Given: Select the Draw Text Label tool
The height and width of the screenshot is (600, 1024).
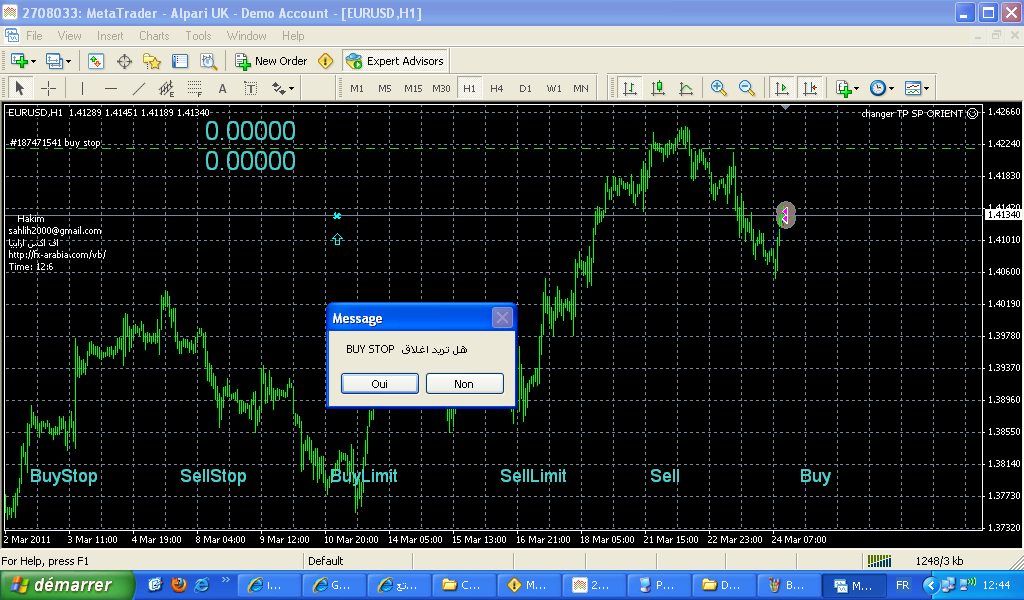Looking at the screenshot, I should [x=251, y=88].
